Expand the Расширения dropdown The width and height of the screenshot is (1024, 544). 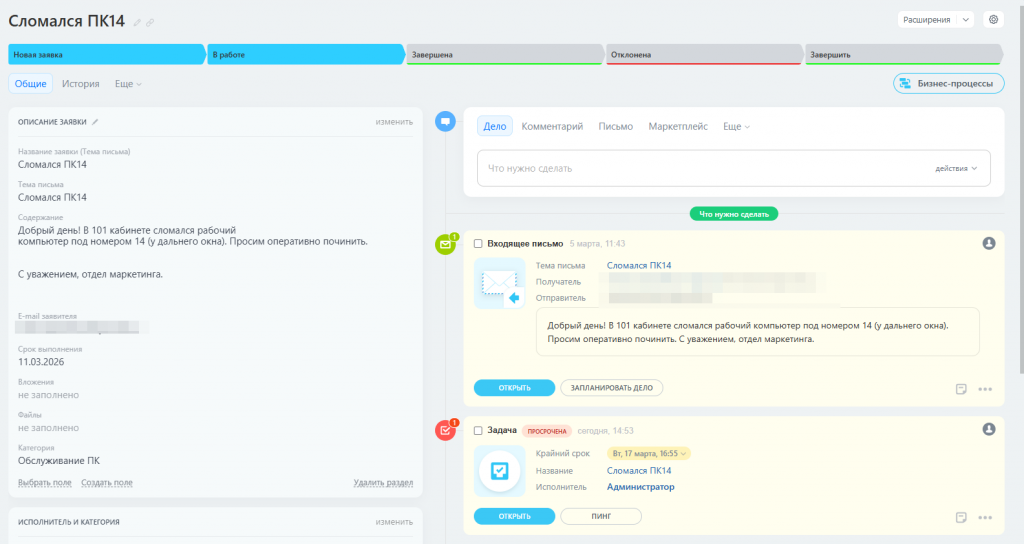click(x=935, y=19)
